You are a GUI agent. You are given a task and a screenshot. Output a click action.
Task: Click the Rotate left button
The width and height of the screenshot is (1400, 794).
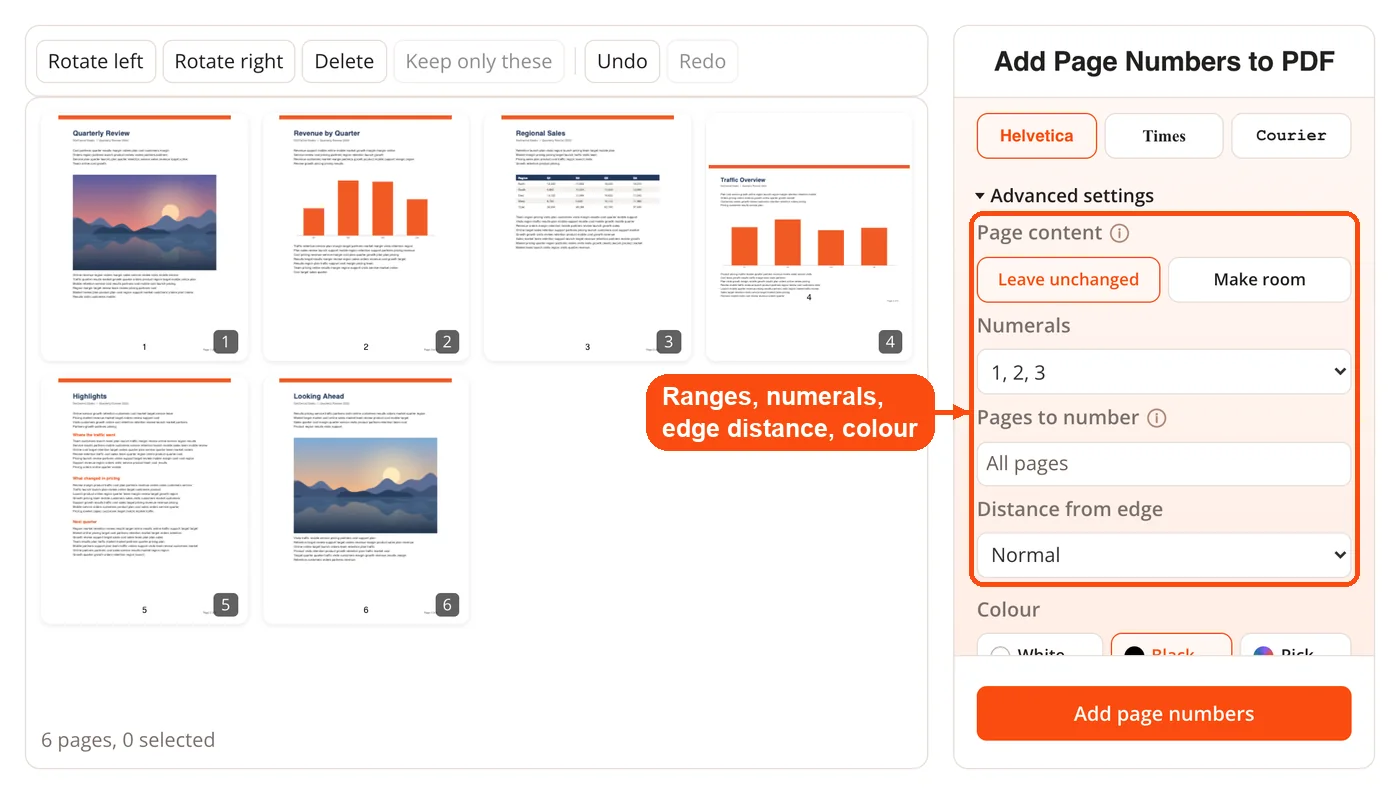click(96, 61)
